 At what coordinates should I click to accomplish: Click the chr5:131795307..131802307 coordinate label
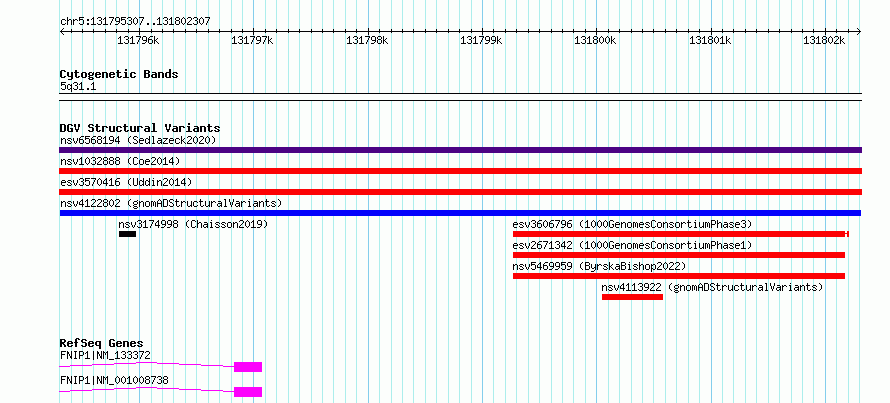pyautogui.click(x=135, y=22)
